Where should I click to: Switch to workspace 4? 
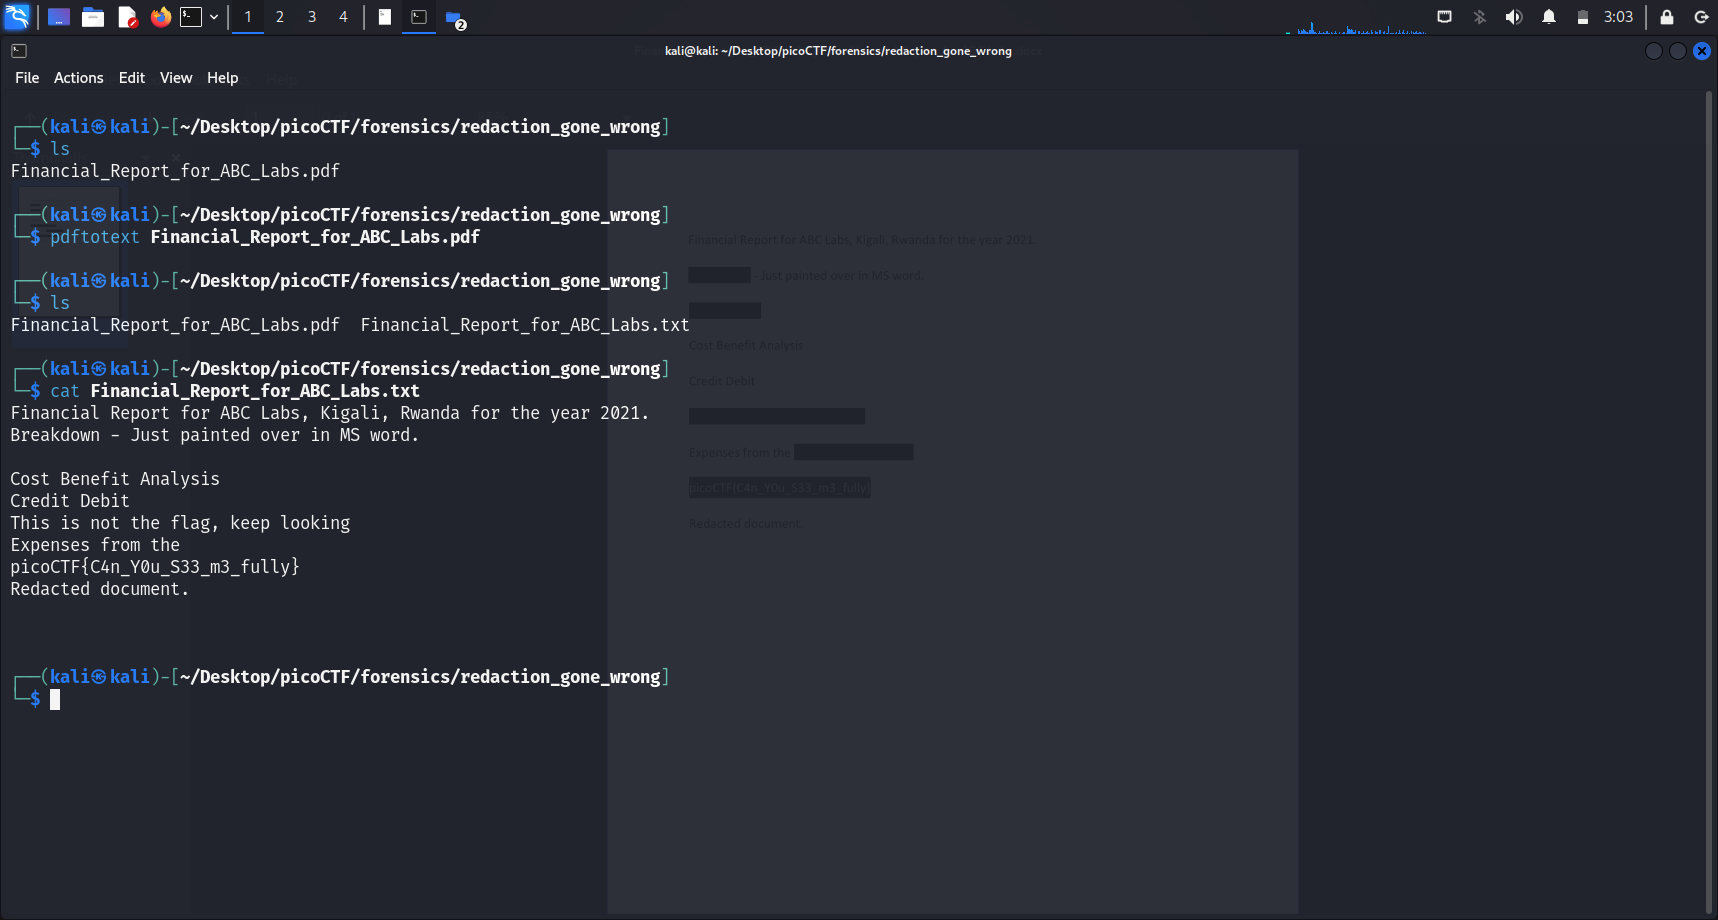click(x=343, y=17)
